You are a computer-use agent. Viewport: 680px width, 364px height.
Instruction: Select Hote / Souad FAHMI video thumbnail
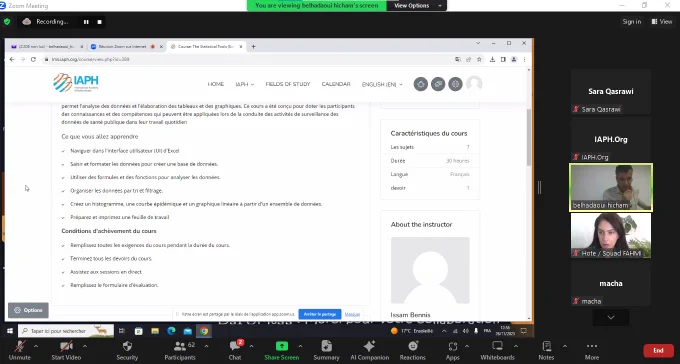(x=611, y=236)
